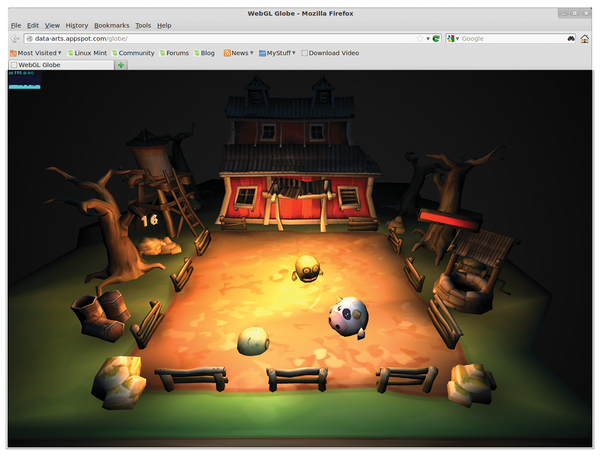Reload the page using the green refresh icon
Screen dimensions: 600x455
click(437, 38)
